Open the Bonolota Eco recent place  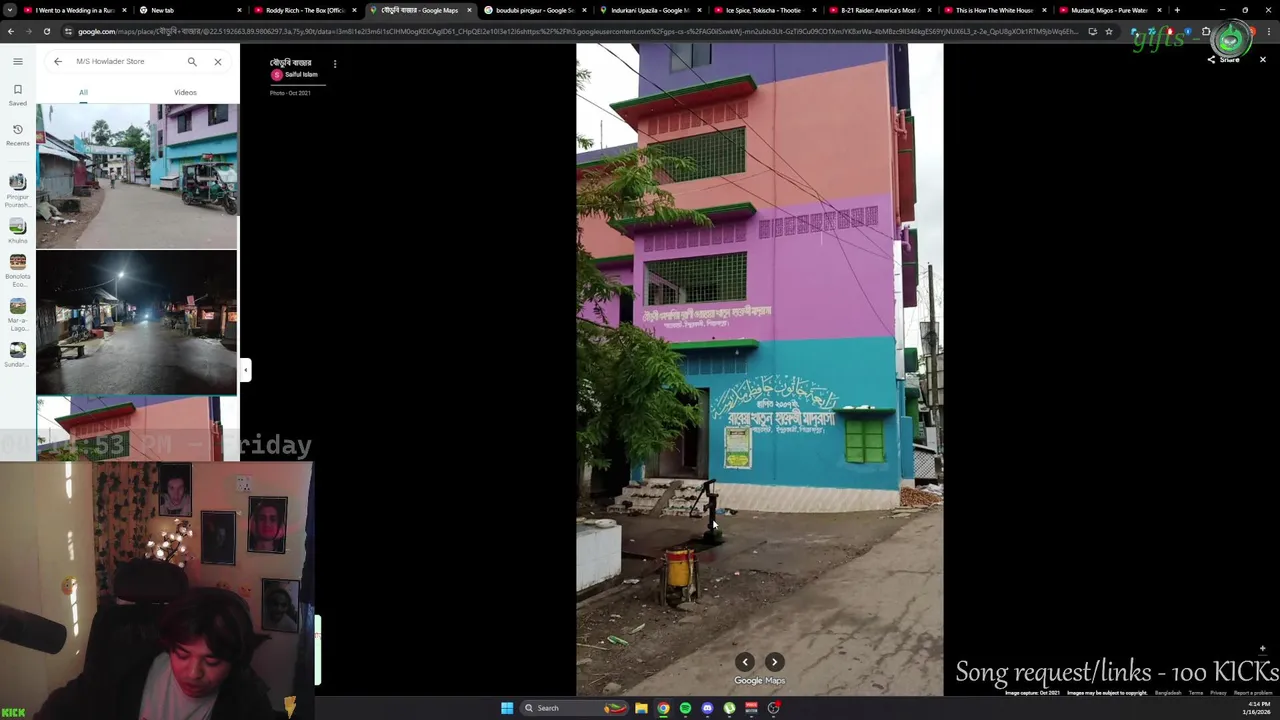(17, 271)
